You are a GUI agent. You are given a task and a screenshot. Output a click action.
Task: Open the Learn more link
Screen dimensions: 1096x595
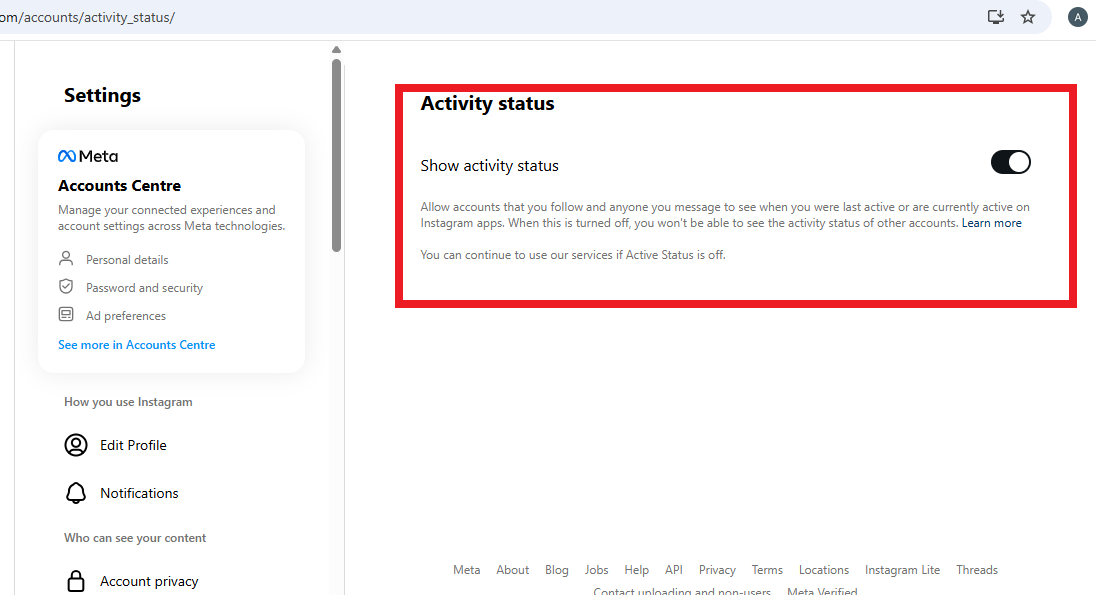(991, 223)
